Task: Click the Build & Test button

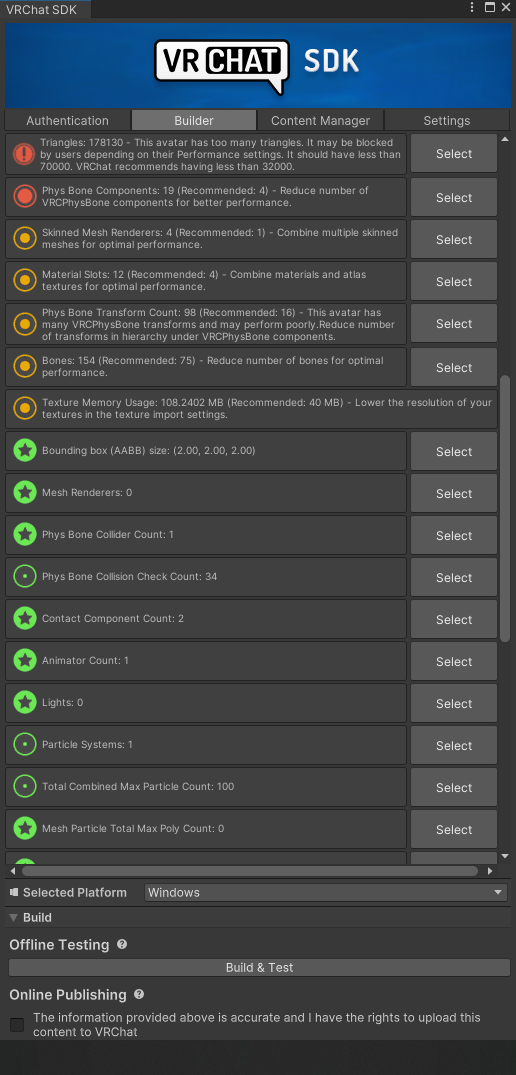Action: point(259,967)
